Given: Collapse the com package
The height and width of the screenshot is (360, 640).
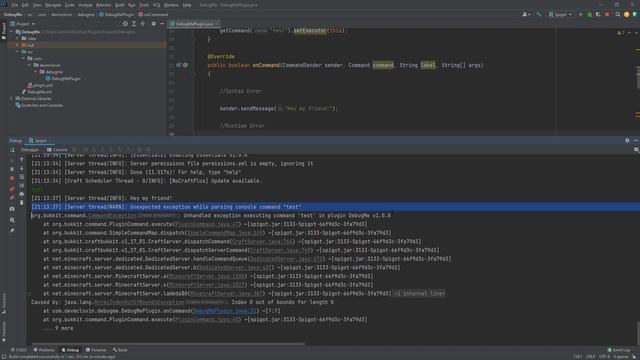Looking at the screenshot, I should pos(23,58).
